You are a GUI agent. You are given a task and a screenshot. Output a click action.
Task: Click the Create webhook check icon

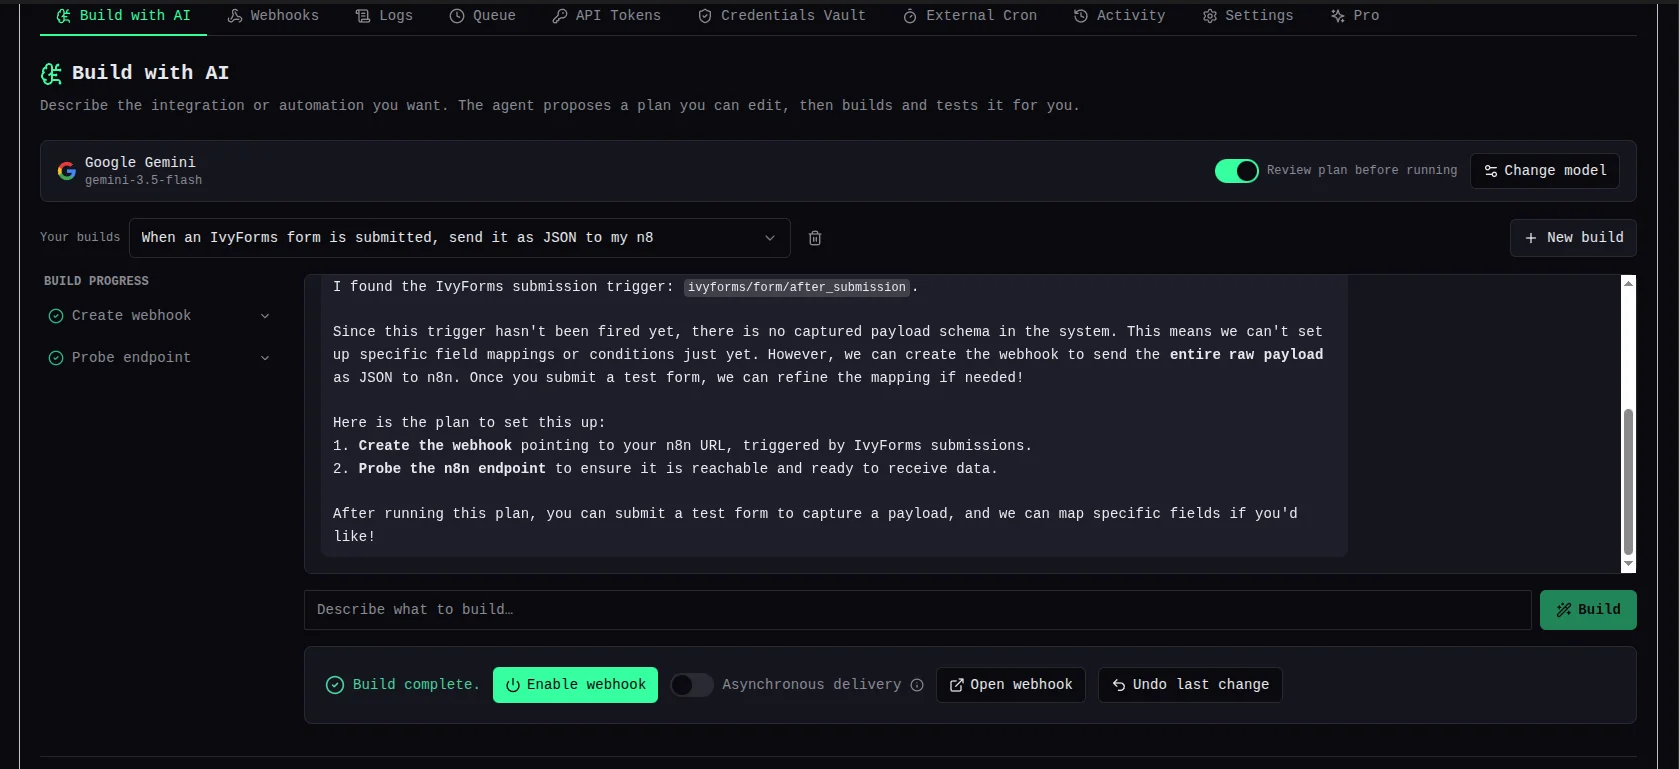pyautogui.click(x=56, y=316)
